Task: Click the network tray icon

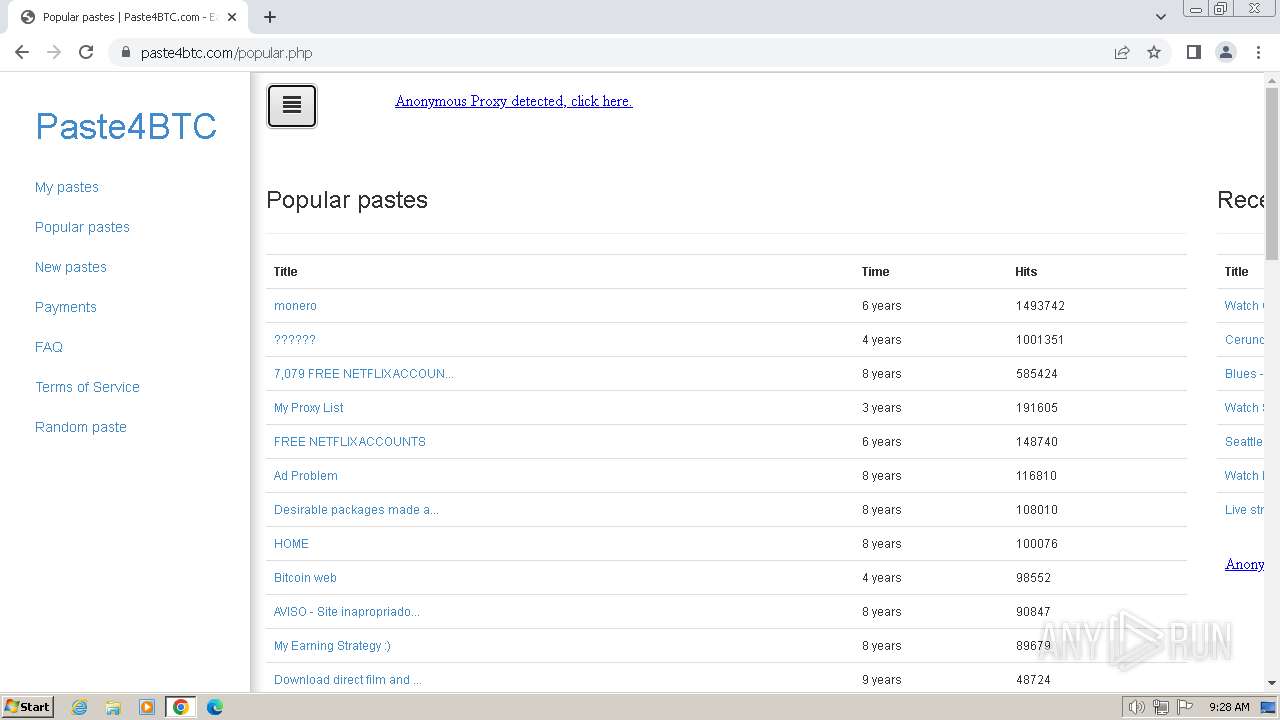Action: coord(1161,707)
